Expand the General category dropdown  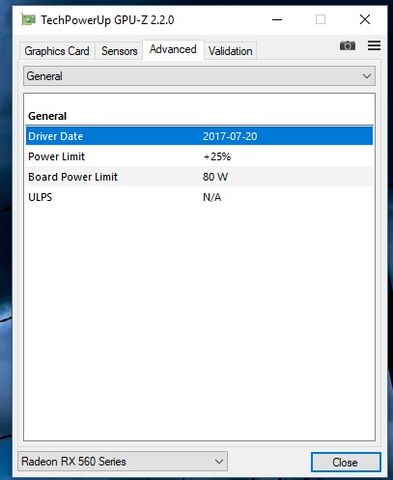[x=199, y=76]
